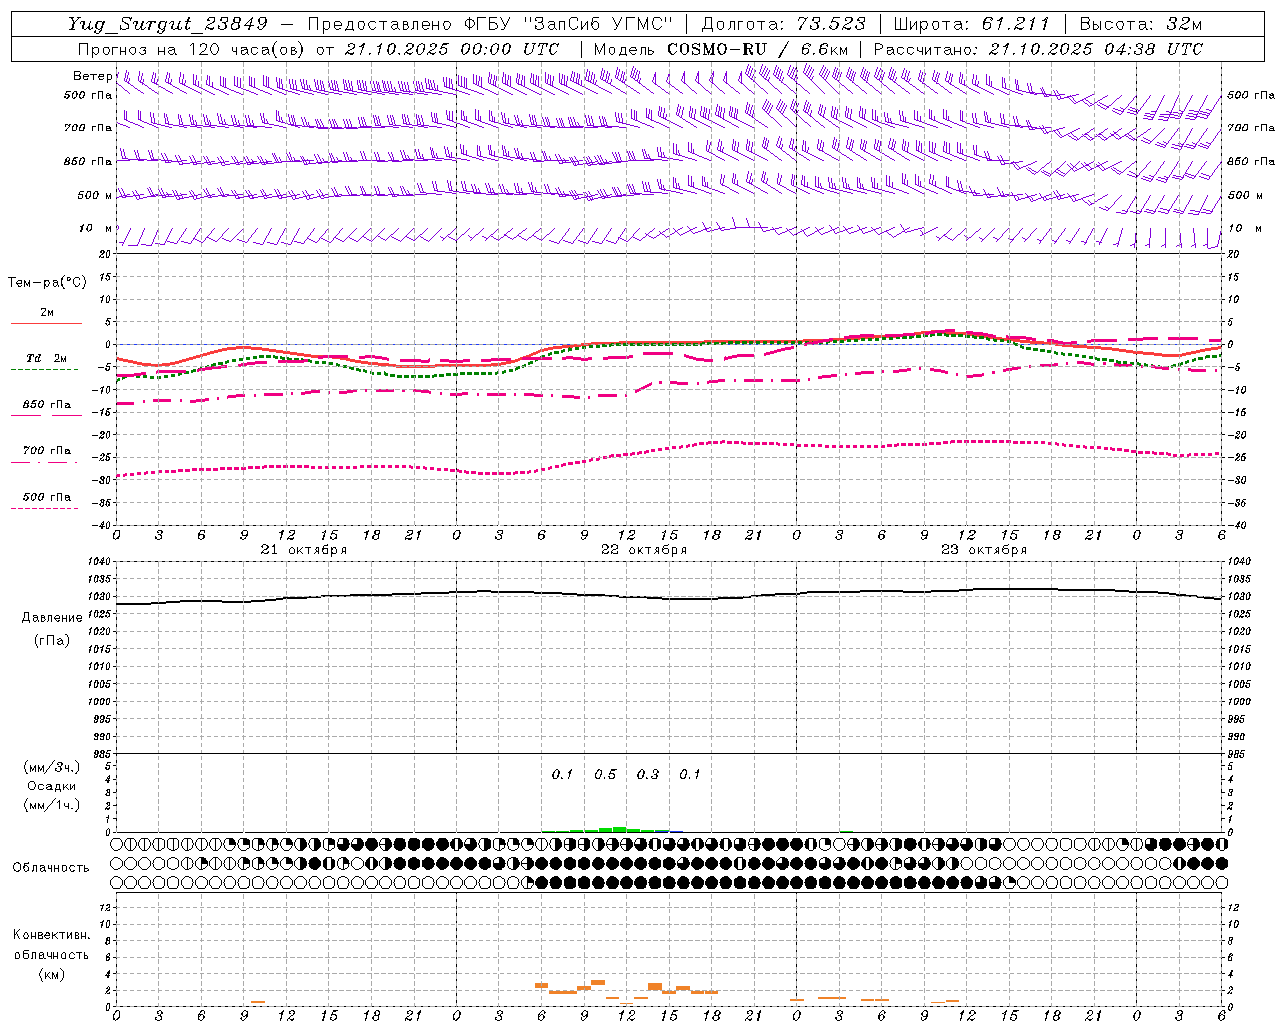Screen dimensions: 1280x1024
Task: Click the red line sample under 2м legend
Action: coord(46,323)
